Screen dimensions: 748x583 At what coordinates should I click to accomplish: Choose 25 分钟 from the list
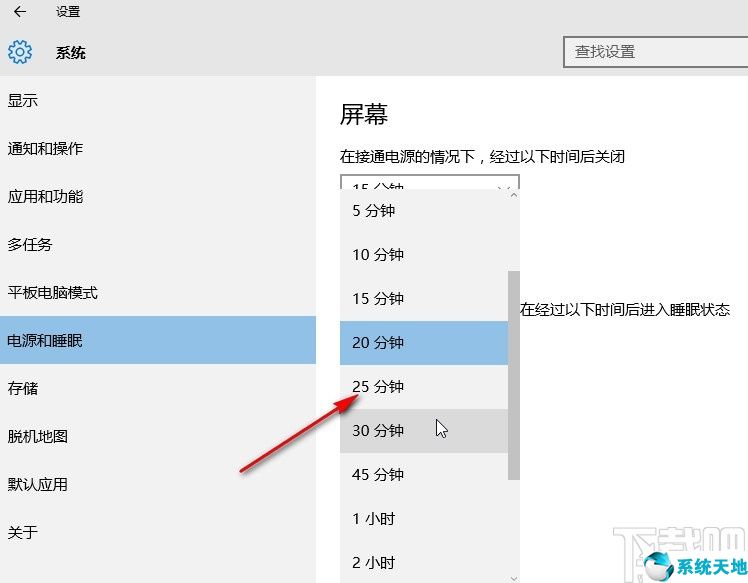click(424, 386)
